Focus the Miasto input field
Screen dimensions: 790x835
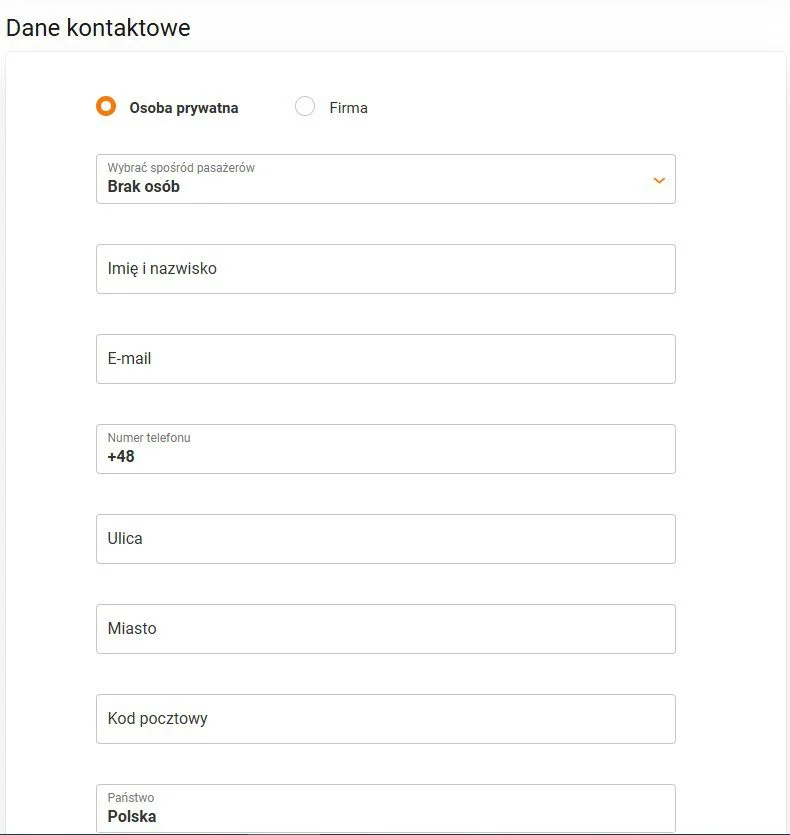point(385,629)
